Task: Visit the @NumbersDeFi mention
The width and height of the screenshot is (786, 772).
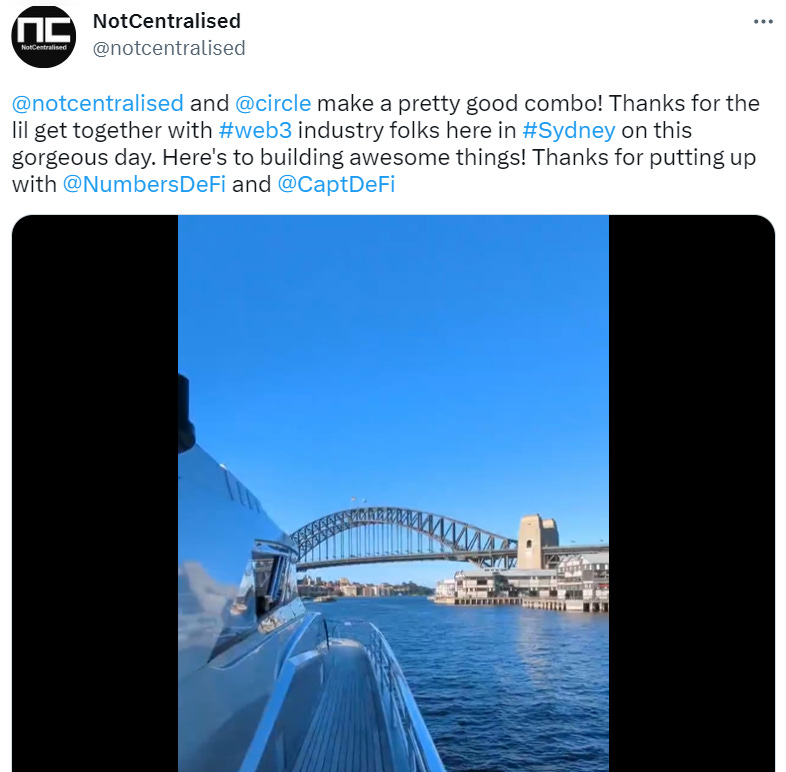Action: pyautogui.click(x=144, y=184)
